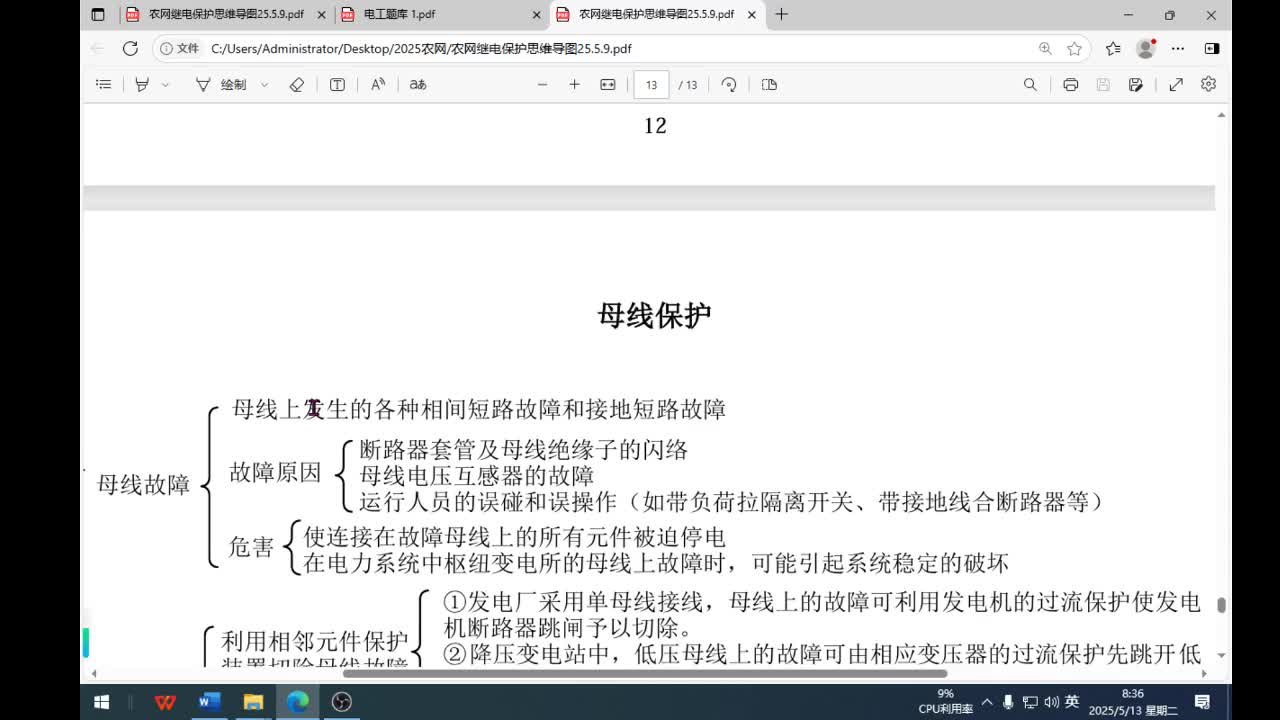Open the PDF table of contents

click(x=103, y=85)
